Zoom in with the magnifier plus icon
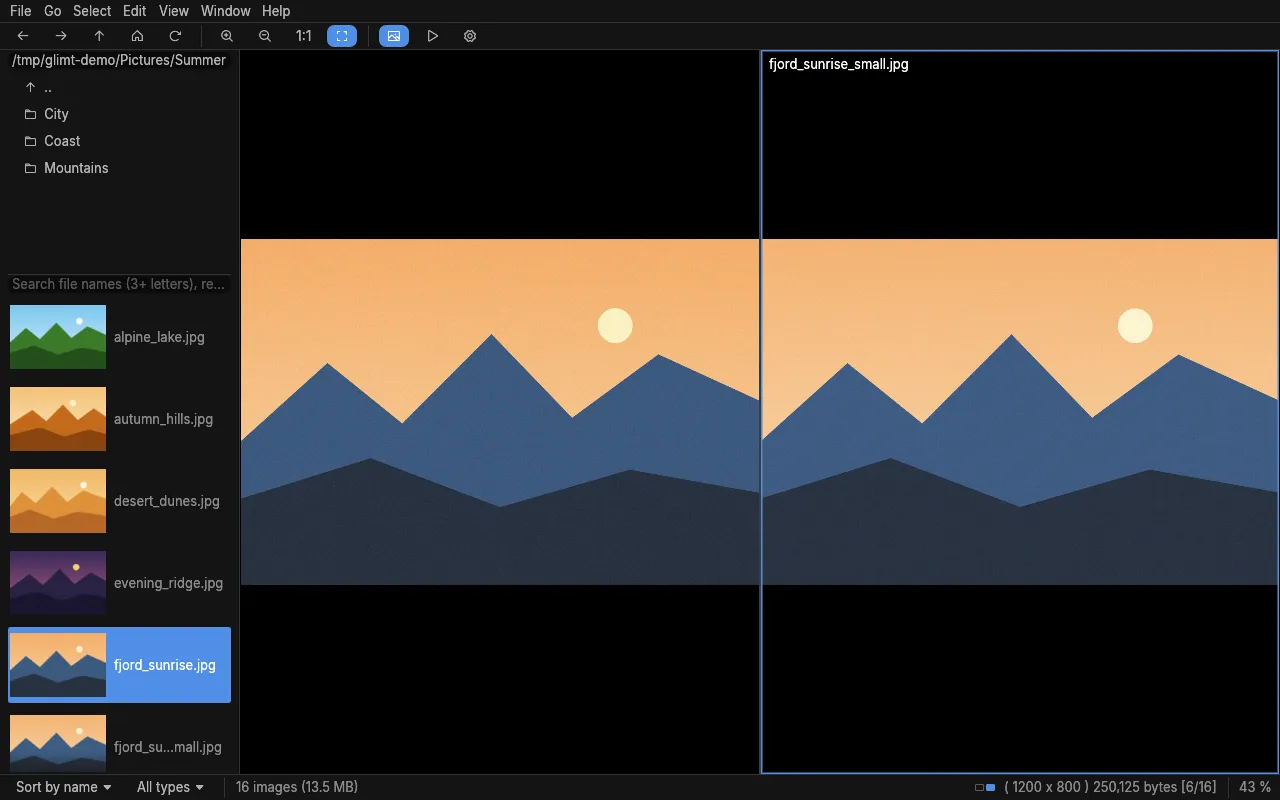The width and height of the screenshot is (1280, 800). [x=227, y=36]
